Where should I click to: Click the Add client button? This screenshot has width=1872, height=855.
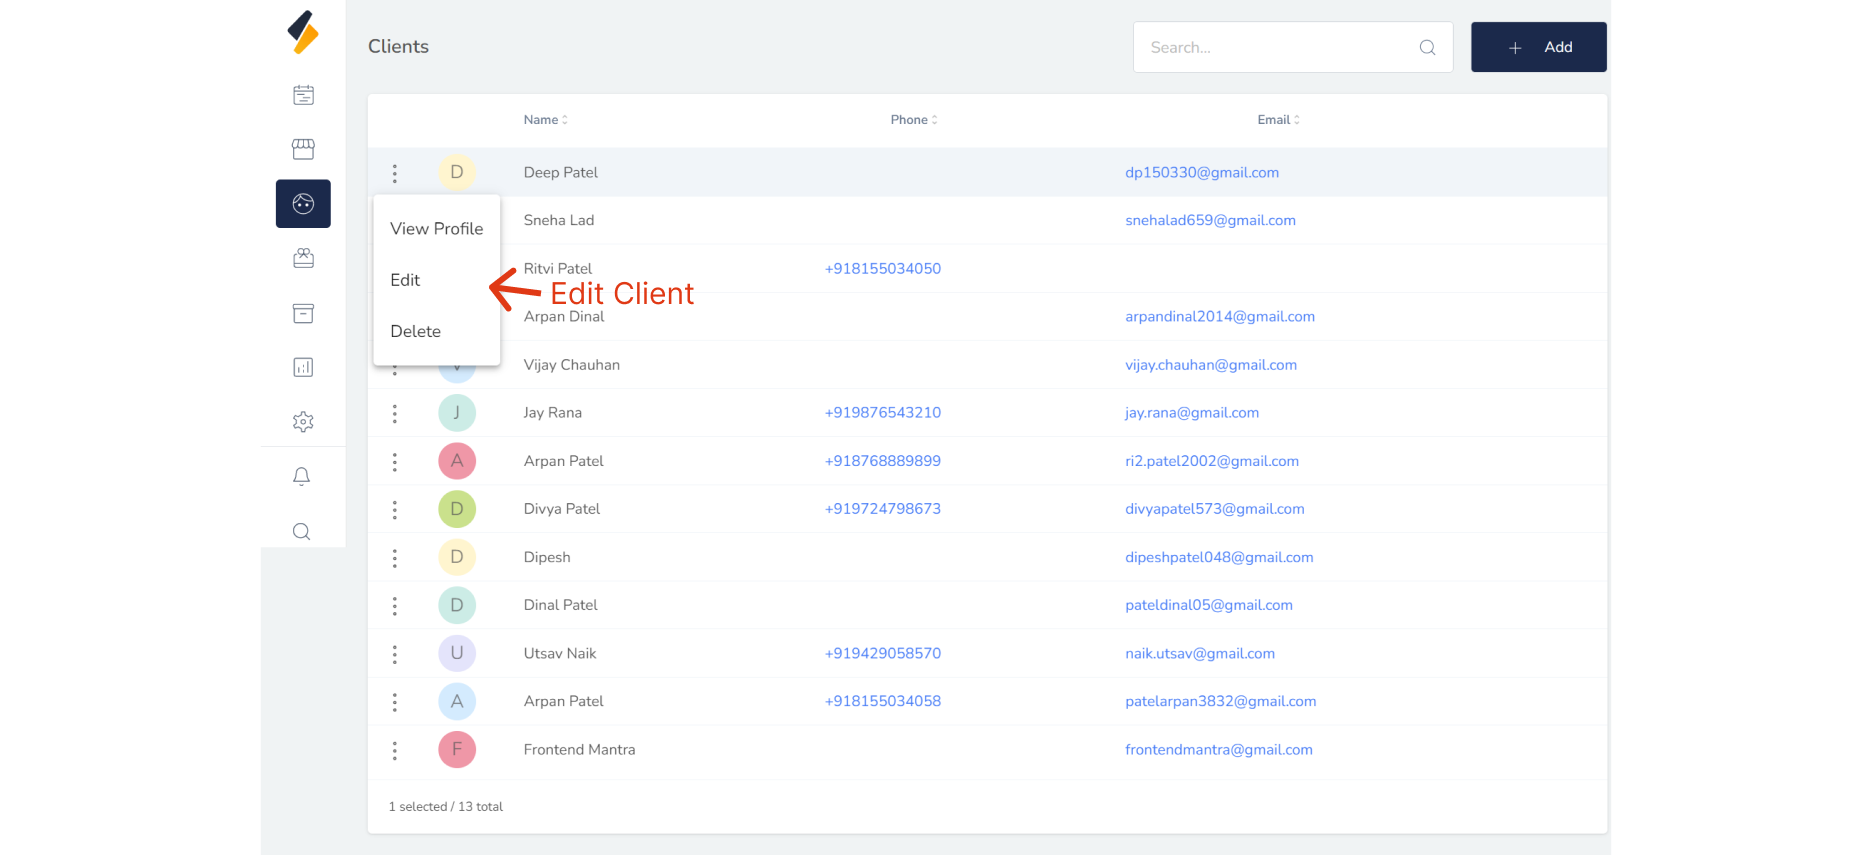coord(1538,47)
